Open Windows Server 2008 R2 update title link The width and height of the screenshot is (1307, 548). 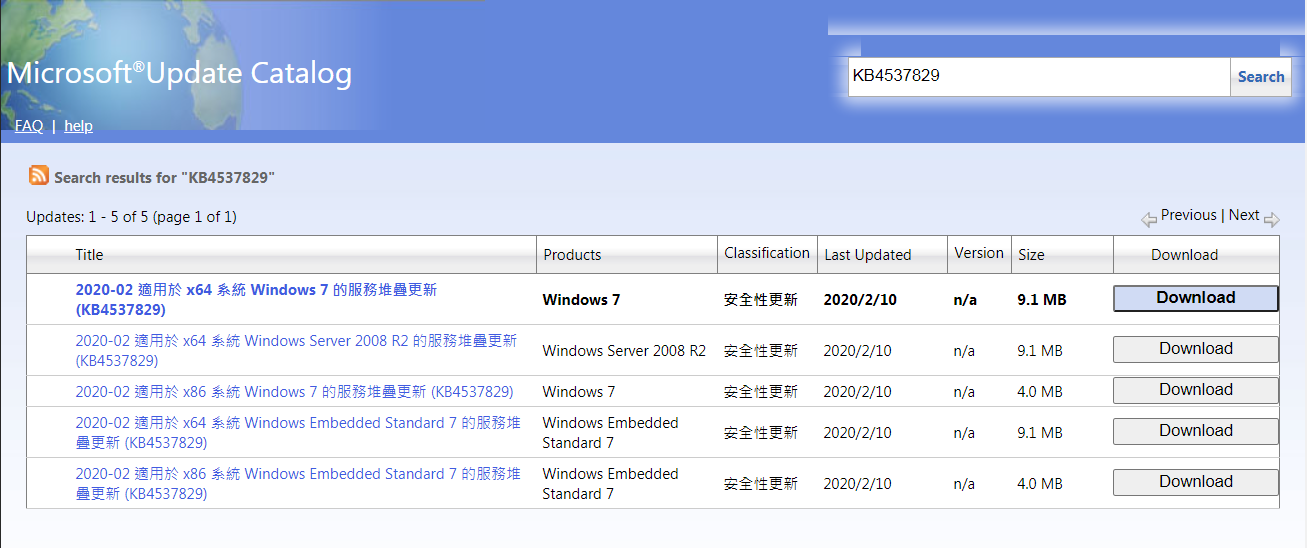point(296,341)
